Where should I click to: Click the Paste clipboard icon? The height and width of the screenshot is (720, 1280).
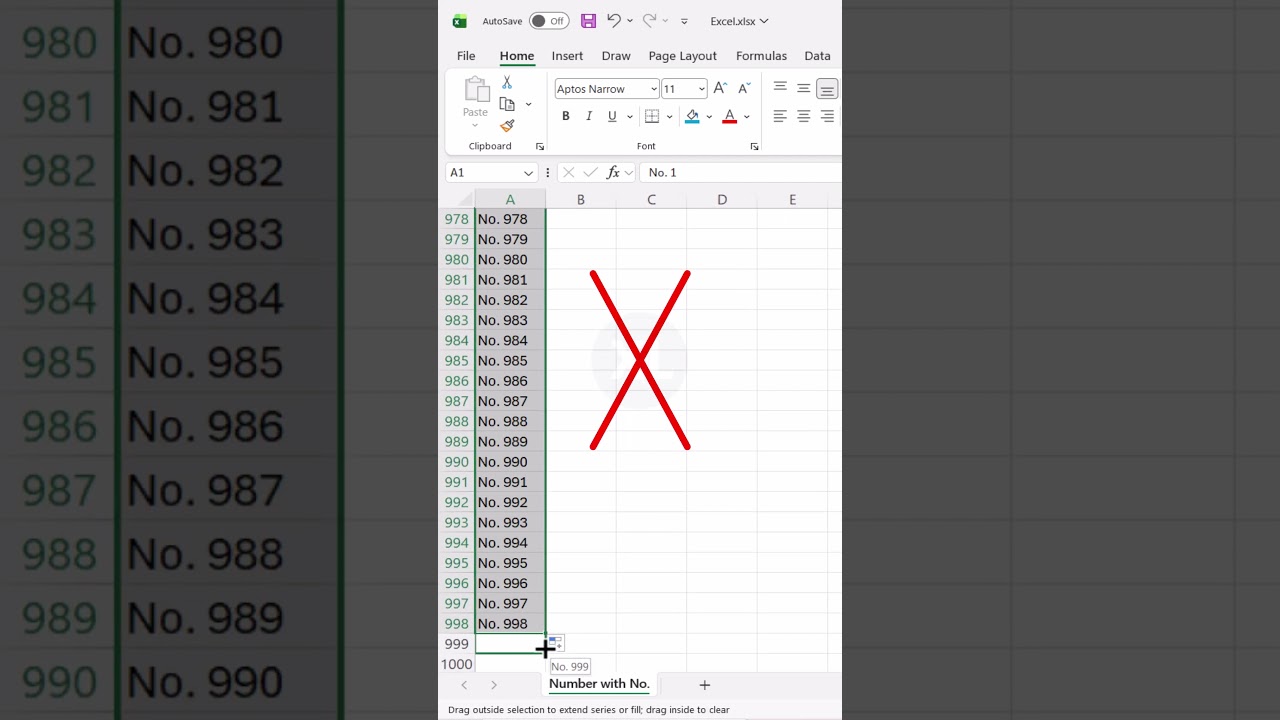pyautogui.click(x=476, y=90)
